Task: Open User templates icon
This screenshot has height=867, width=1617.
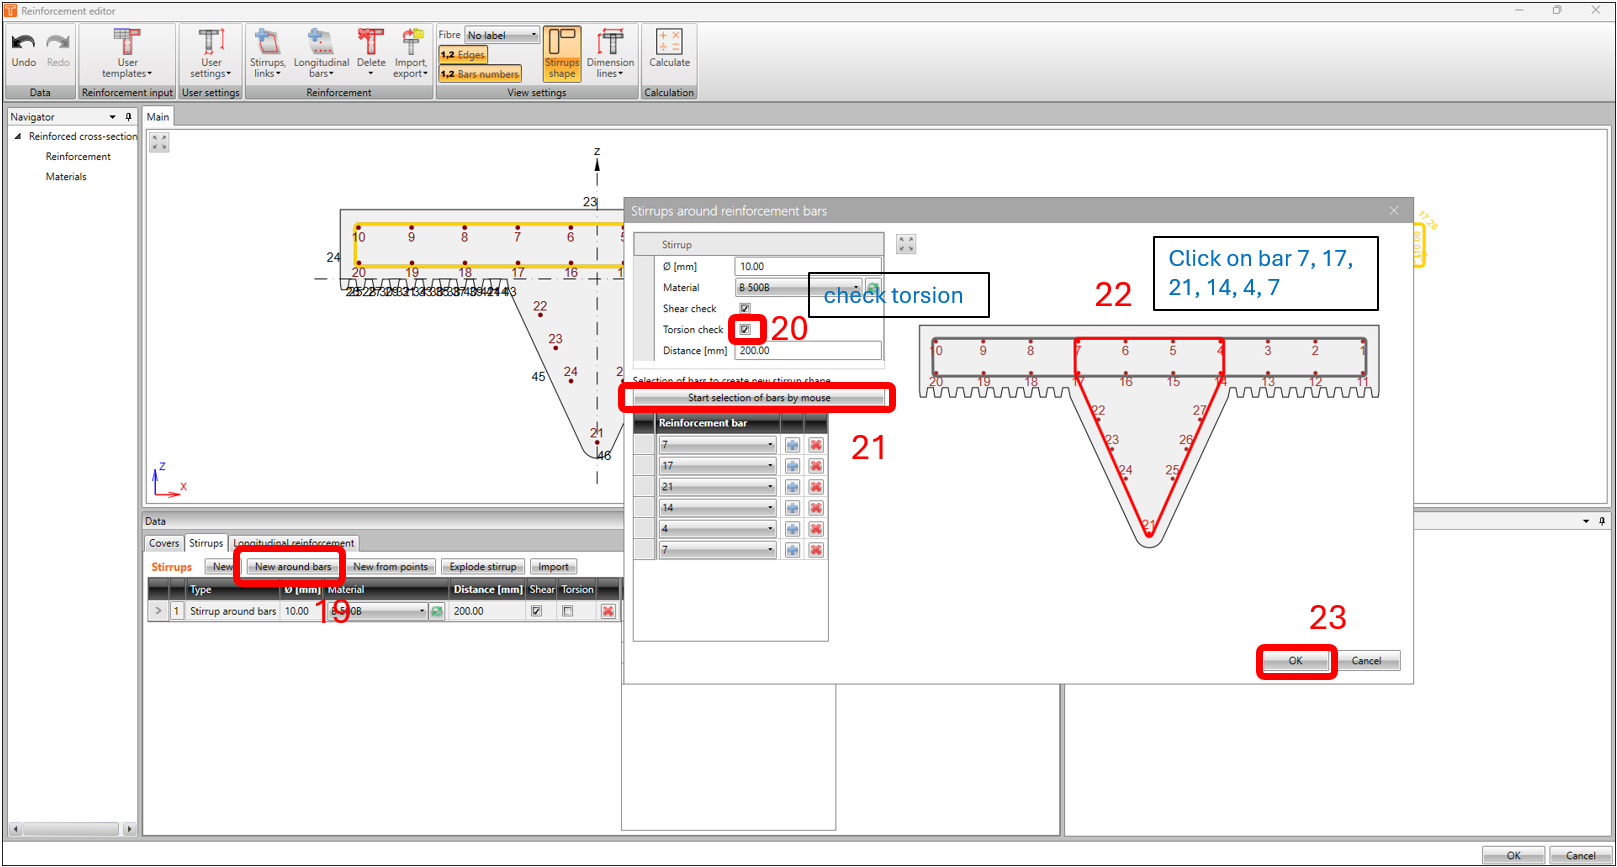Action: point(127,43)
